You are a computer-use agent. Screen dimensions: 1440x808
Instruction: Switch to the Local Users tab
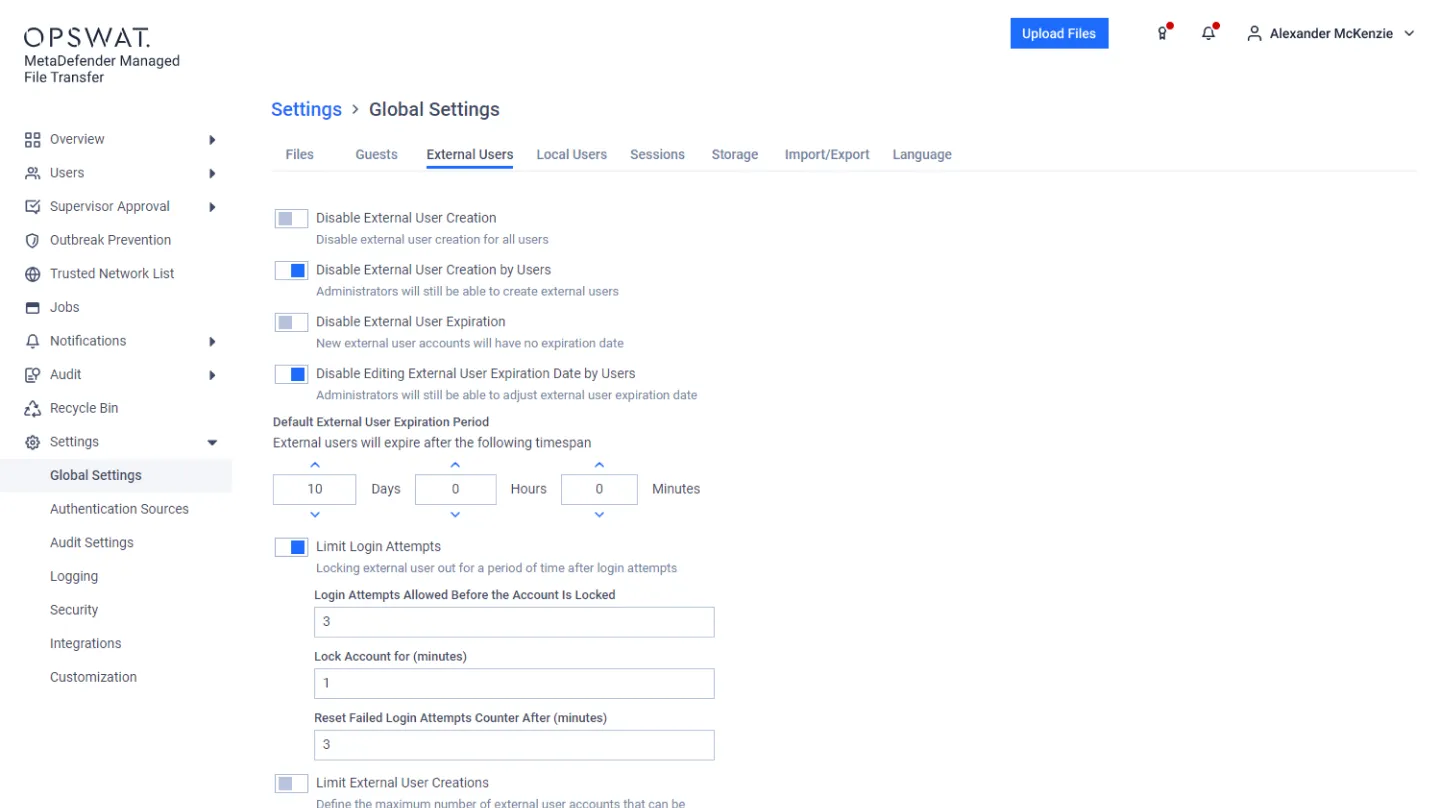[x=571, y=154]
